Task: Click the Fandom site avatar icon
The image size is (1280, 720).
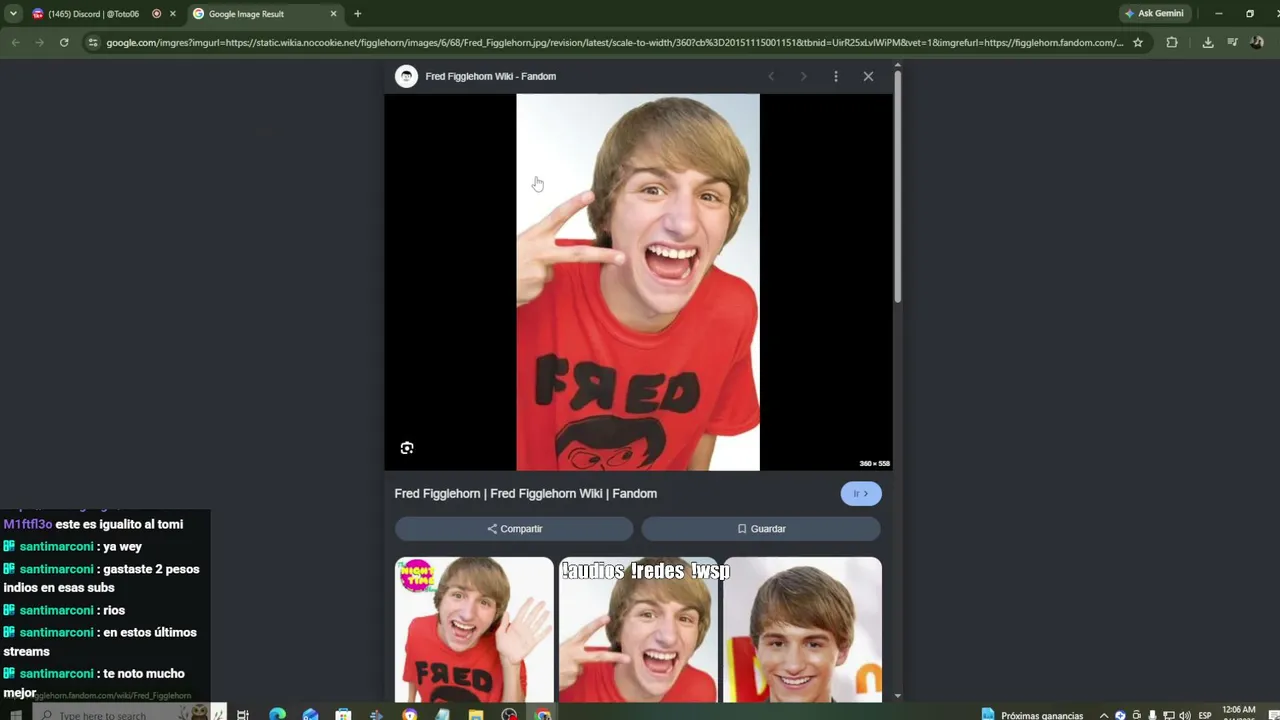Action: [406, 77]
